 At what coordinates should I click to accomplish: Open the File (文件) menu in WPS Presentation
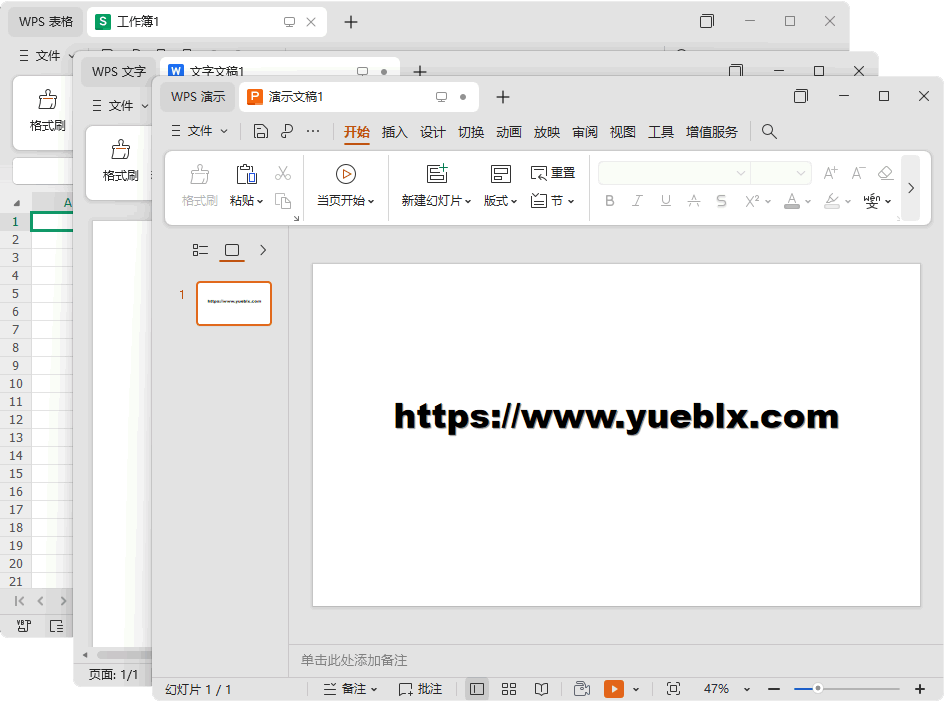click(200, 131)
